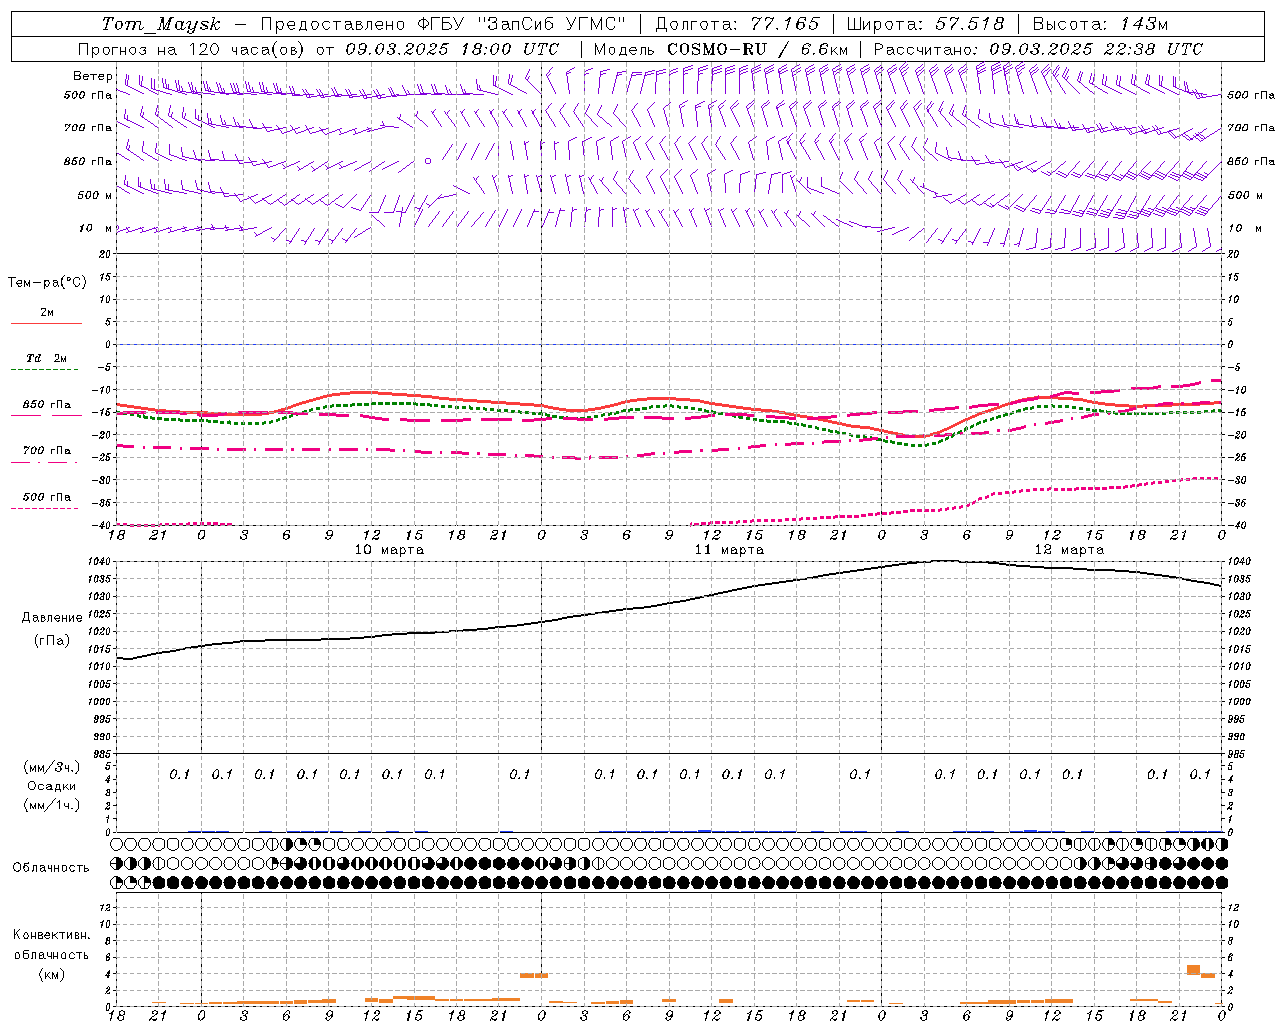Click the '12 марта' date label
The height and width of the screenshot is (1024, 1280).
pos(1069,550)
